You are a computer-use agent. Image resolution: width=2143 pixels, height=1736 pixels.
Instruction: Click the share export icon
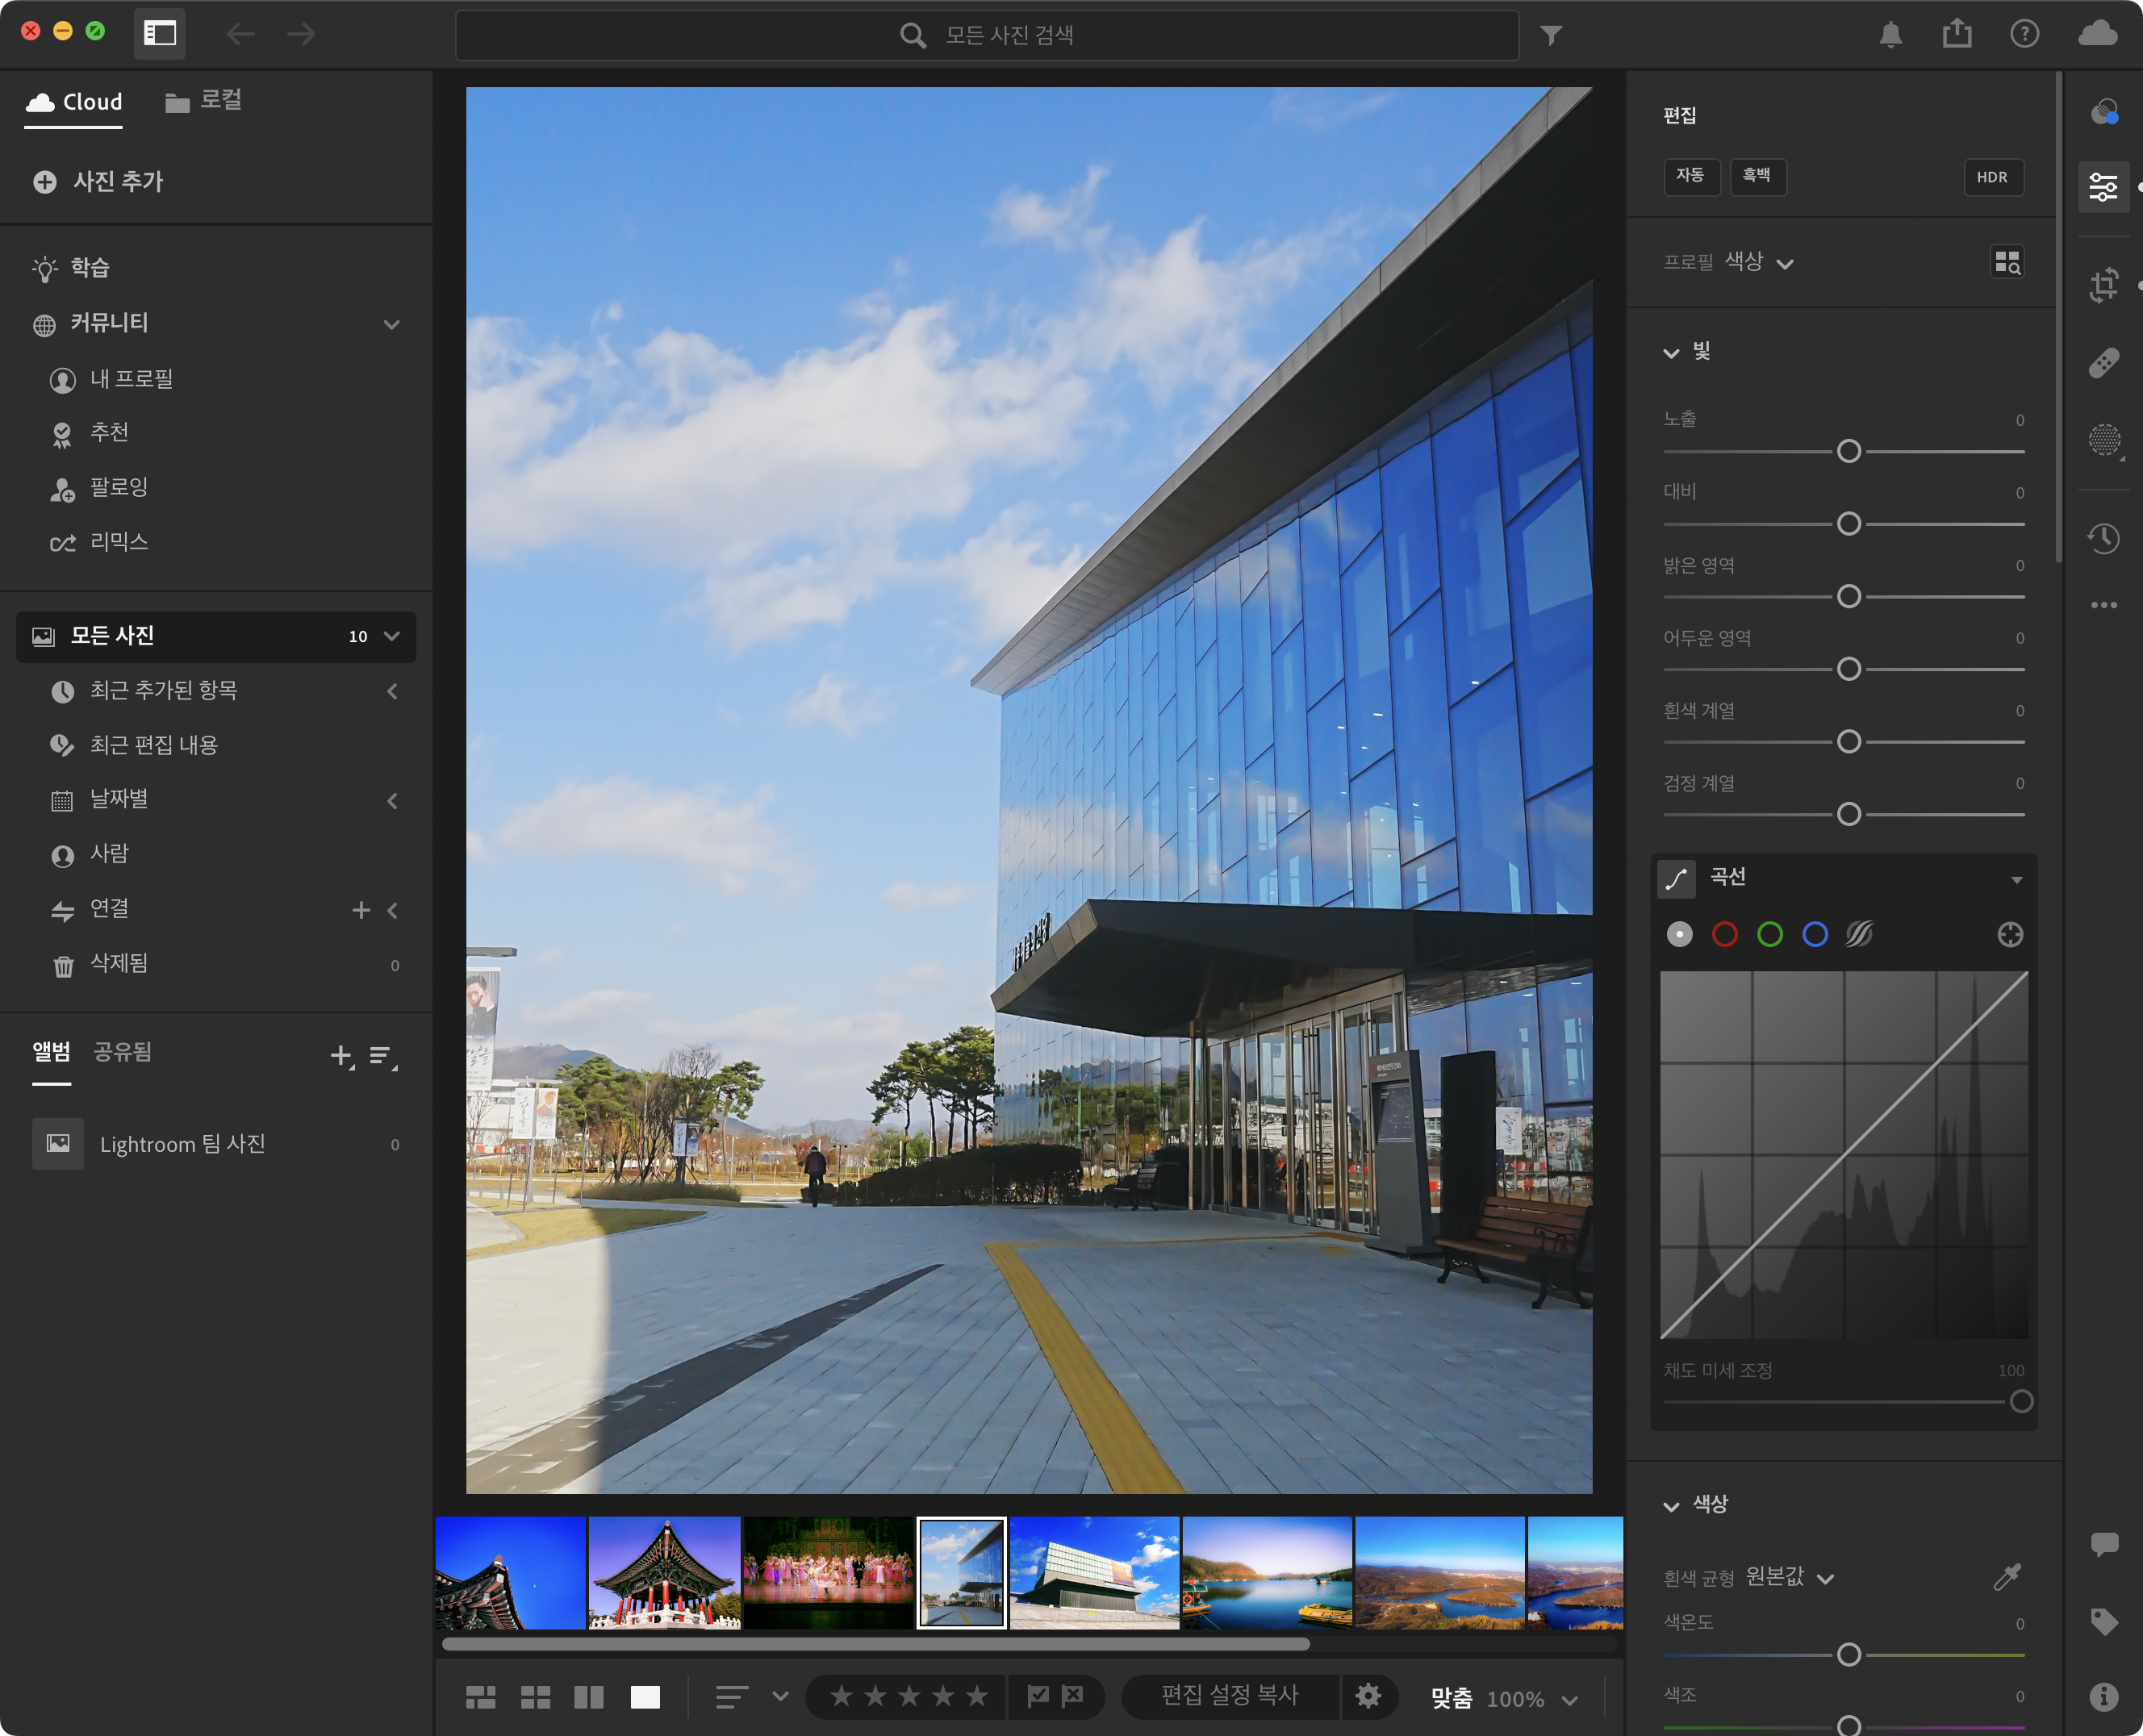click(1957, 34)
